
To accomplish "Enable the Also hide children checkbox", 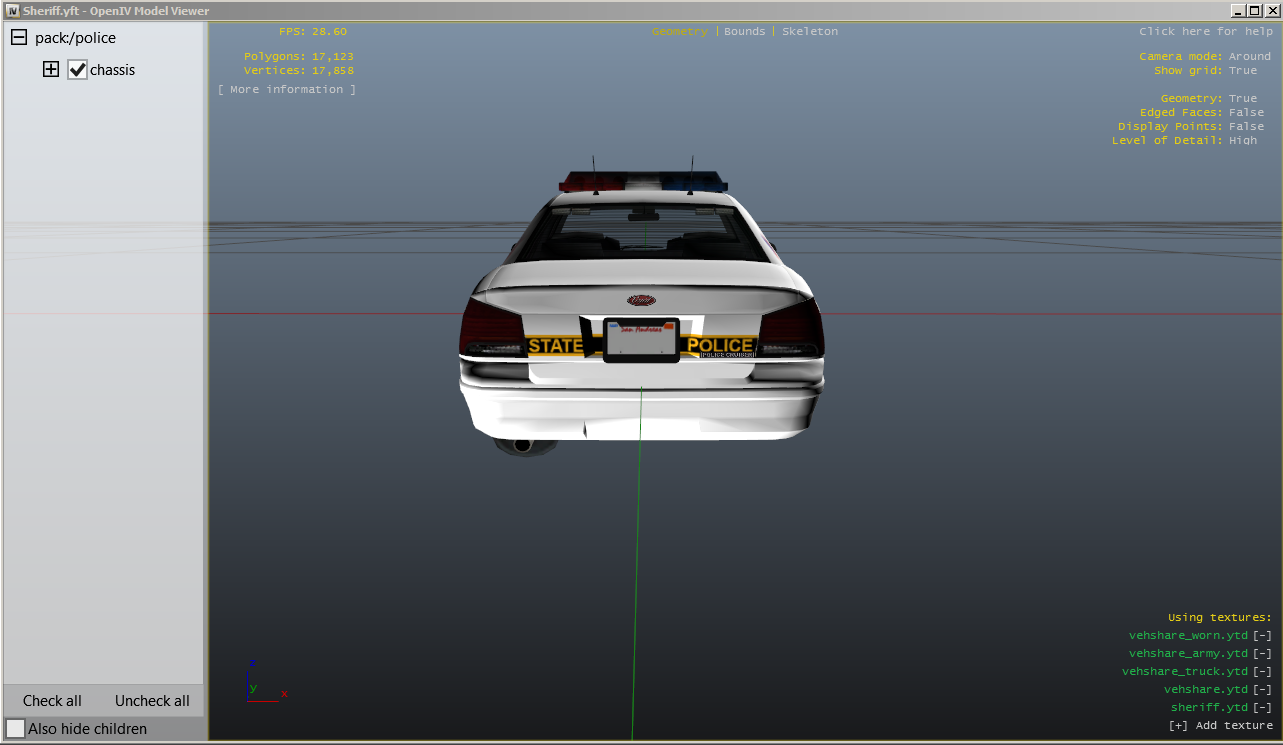I will click(16, 729).
